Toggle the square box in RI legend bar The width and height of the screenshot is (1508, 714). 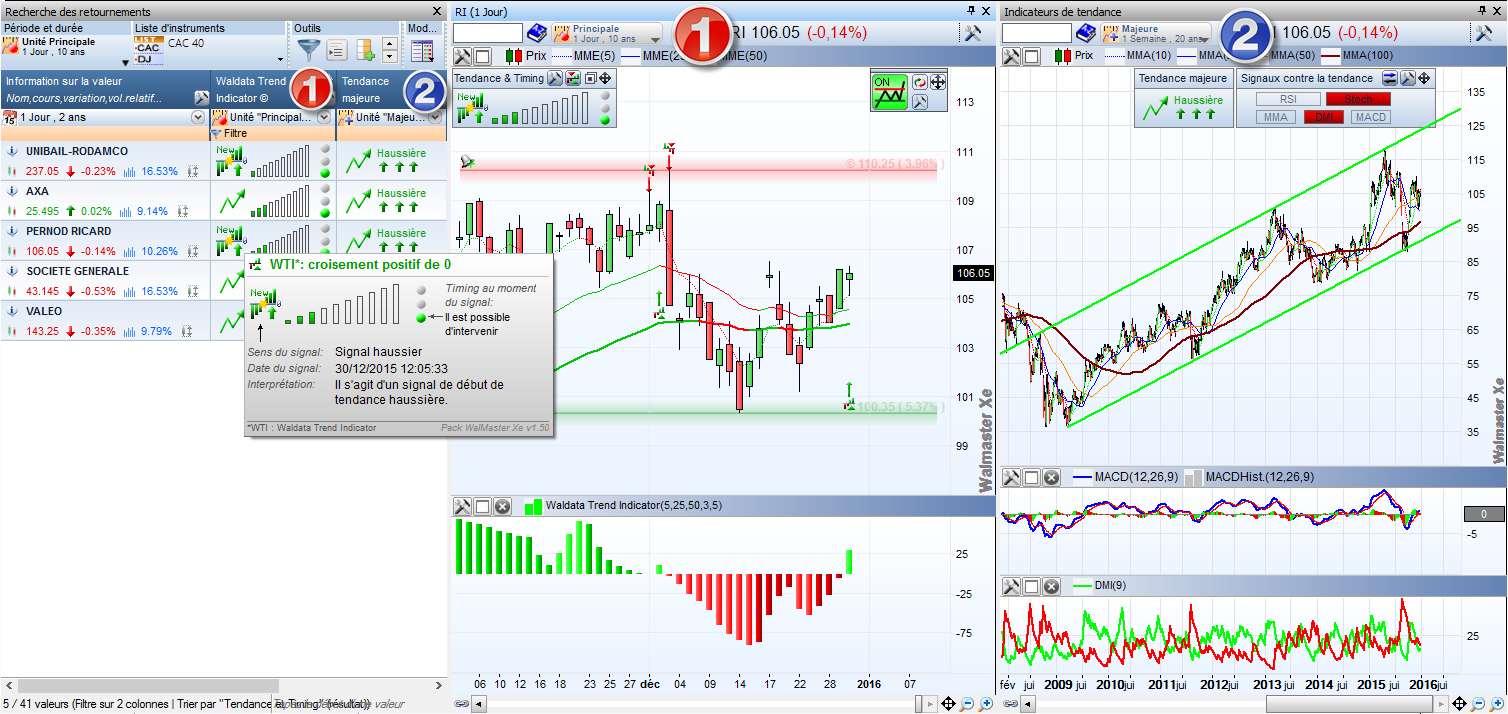pyautogui.click(x=483, y=56)
